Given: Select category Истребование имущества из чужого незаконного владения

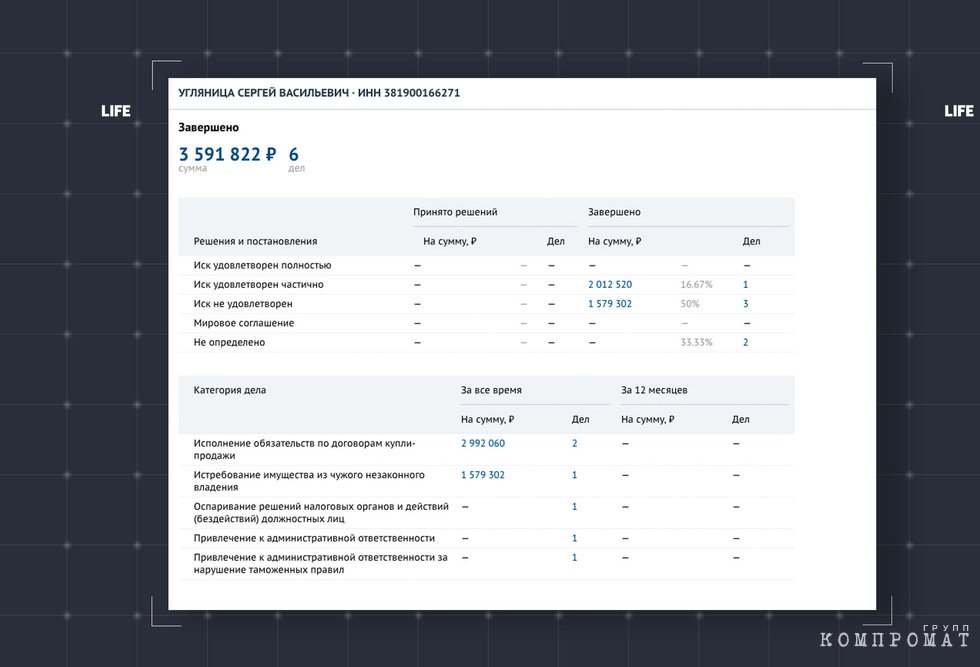Looking at the screenshot, I should (x=309, y=481).
